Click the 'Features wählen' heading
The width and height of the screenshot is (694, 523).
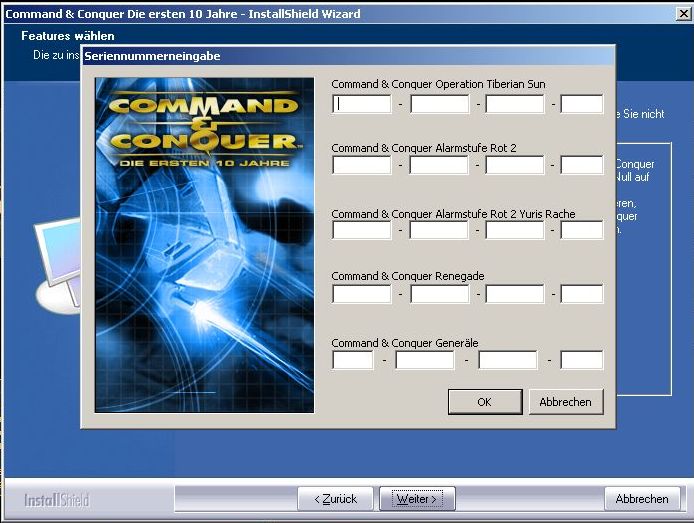tap(68, 36)
